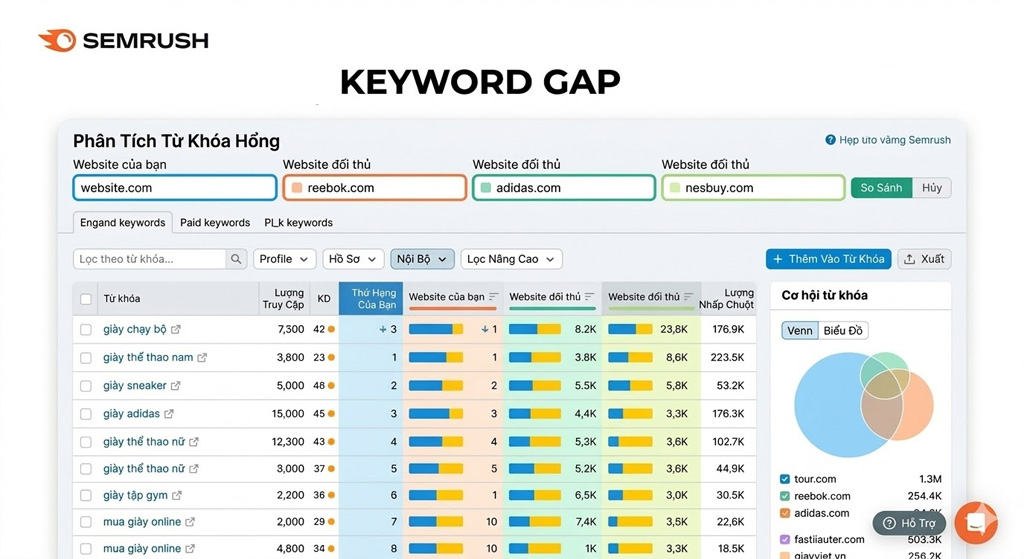Screen dimensions: 1024x559
Task: Open external link icon beside giày chạy bộ
Action: [x=176, y=330]
